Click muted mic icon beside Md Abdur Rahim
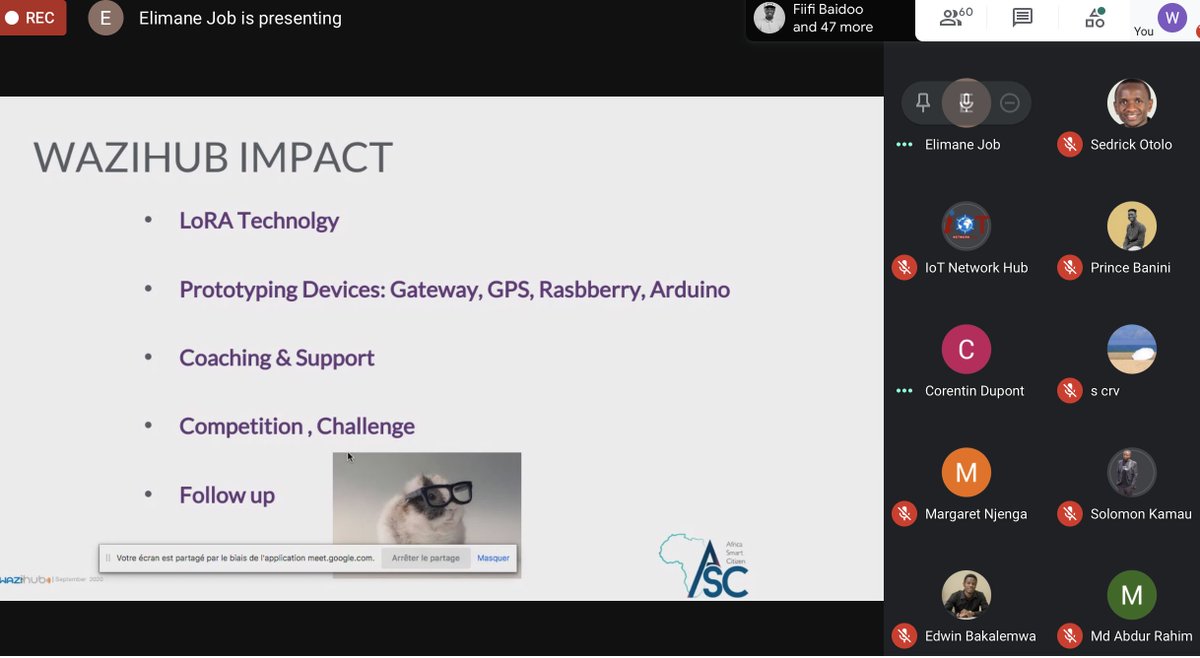This screenshot has height=658, width=1200. click(x=1069, y=636)
